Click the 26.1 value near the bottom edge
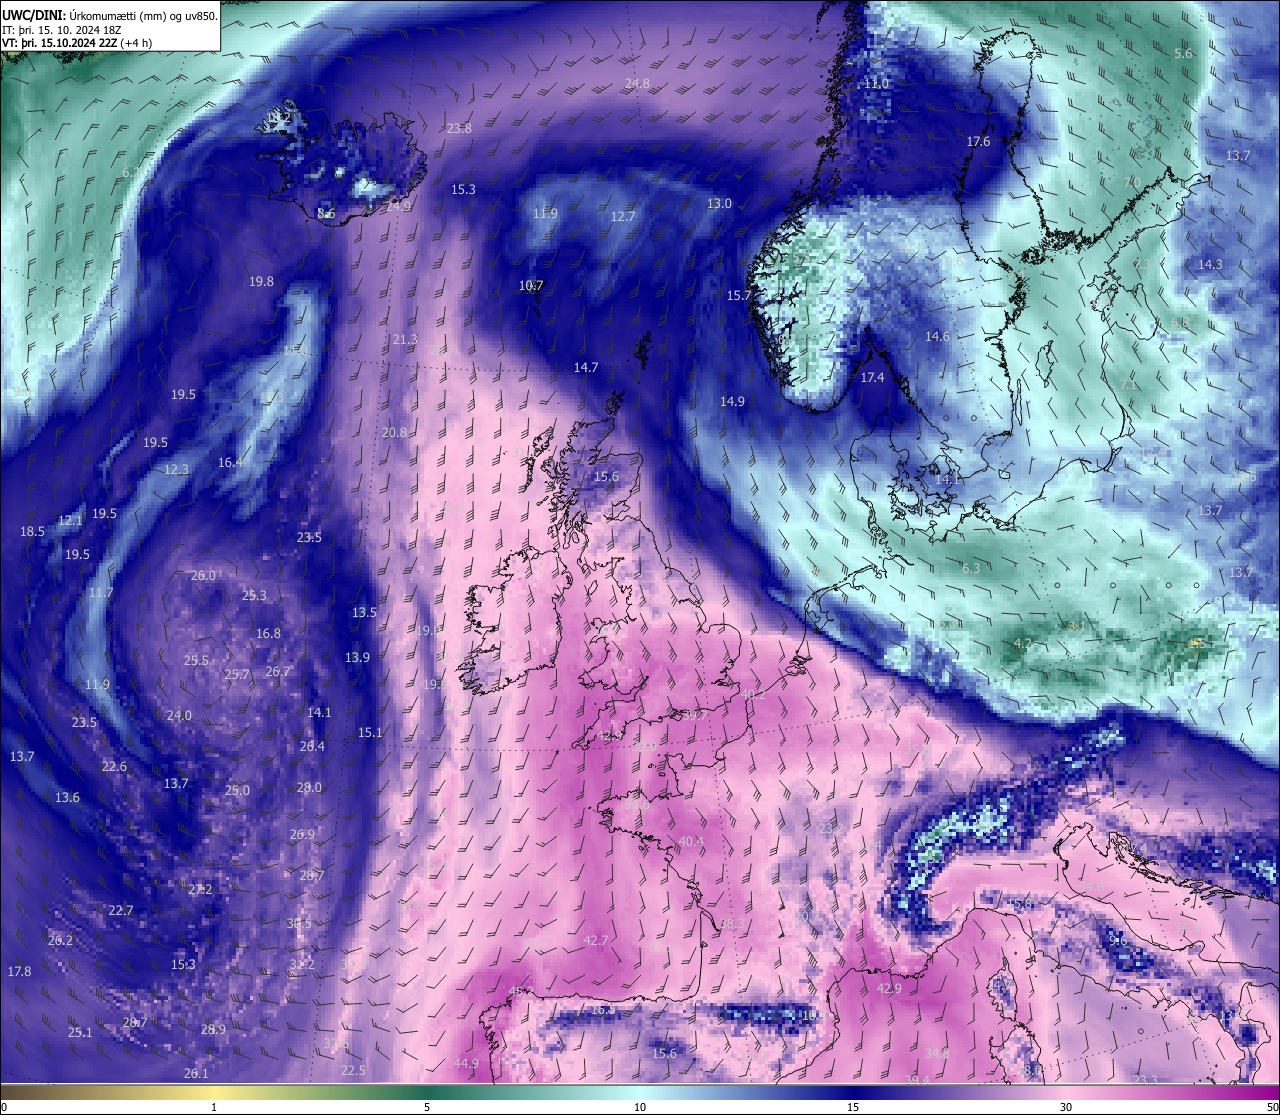This screenshot has width=1280, height=1115. coord(196,1073)
